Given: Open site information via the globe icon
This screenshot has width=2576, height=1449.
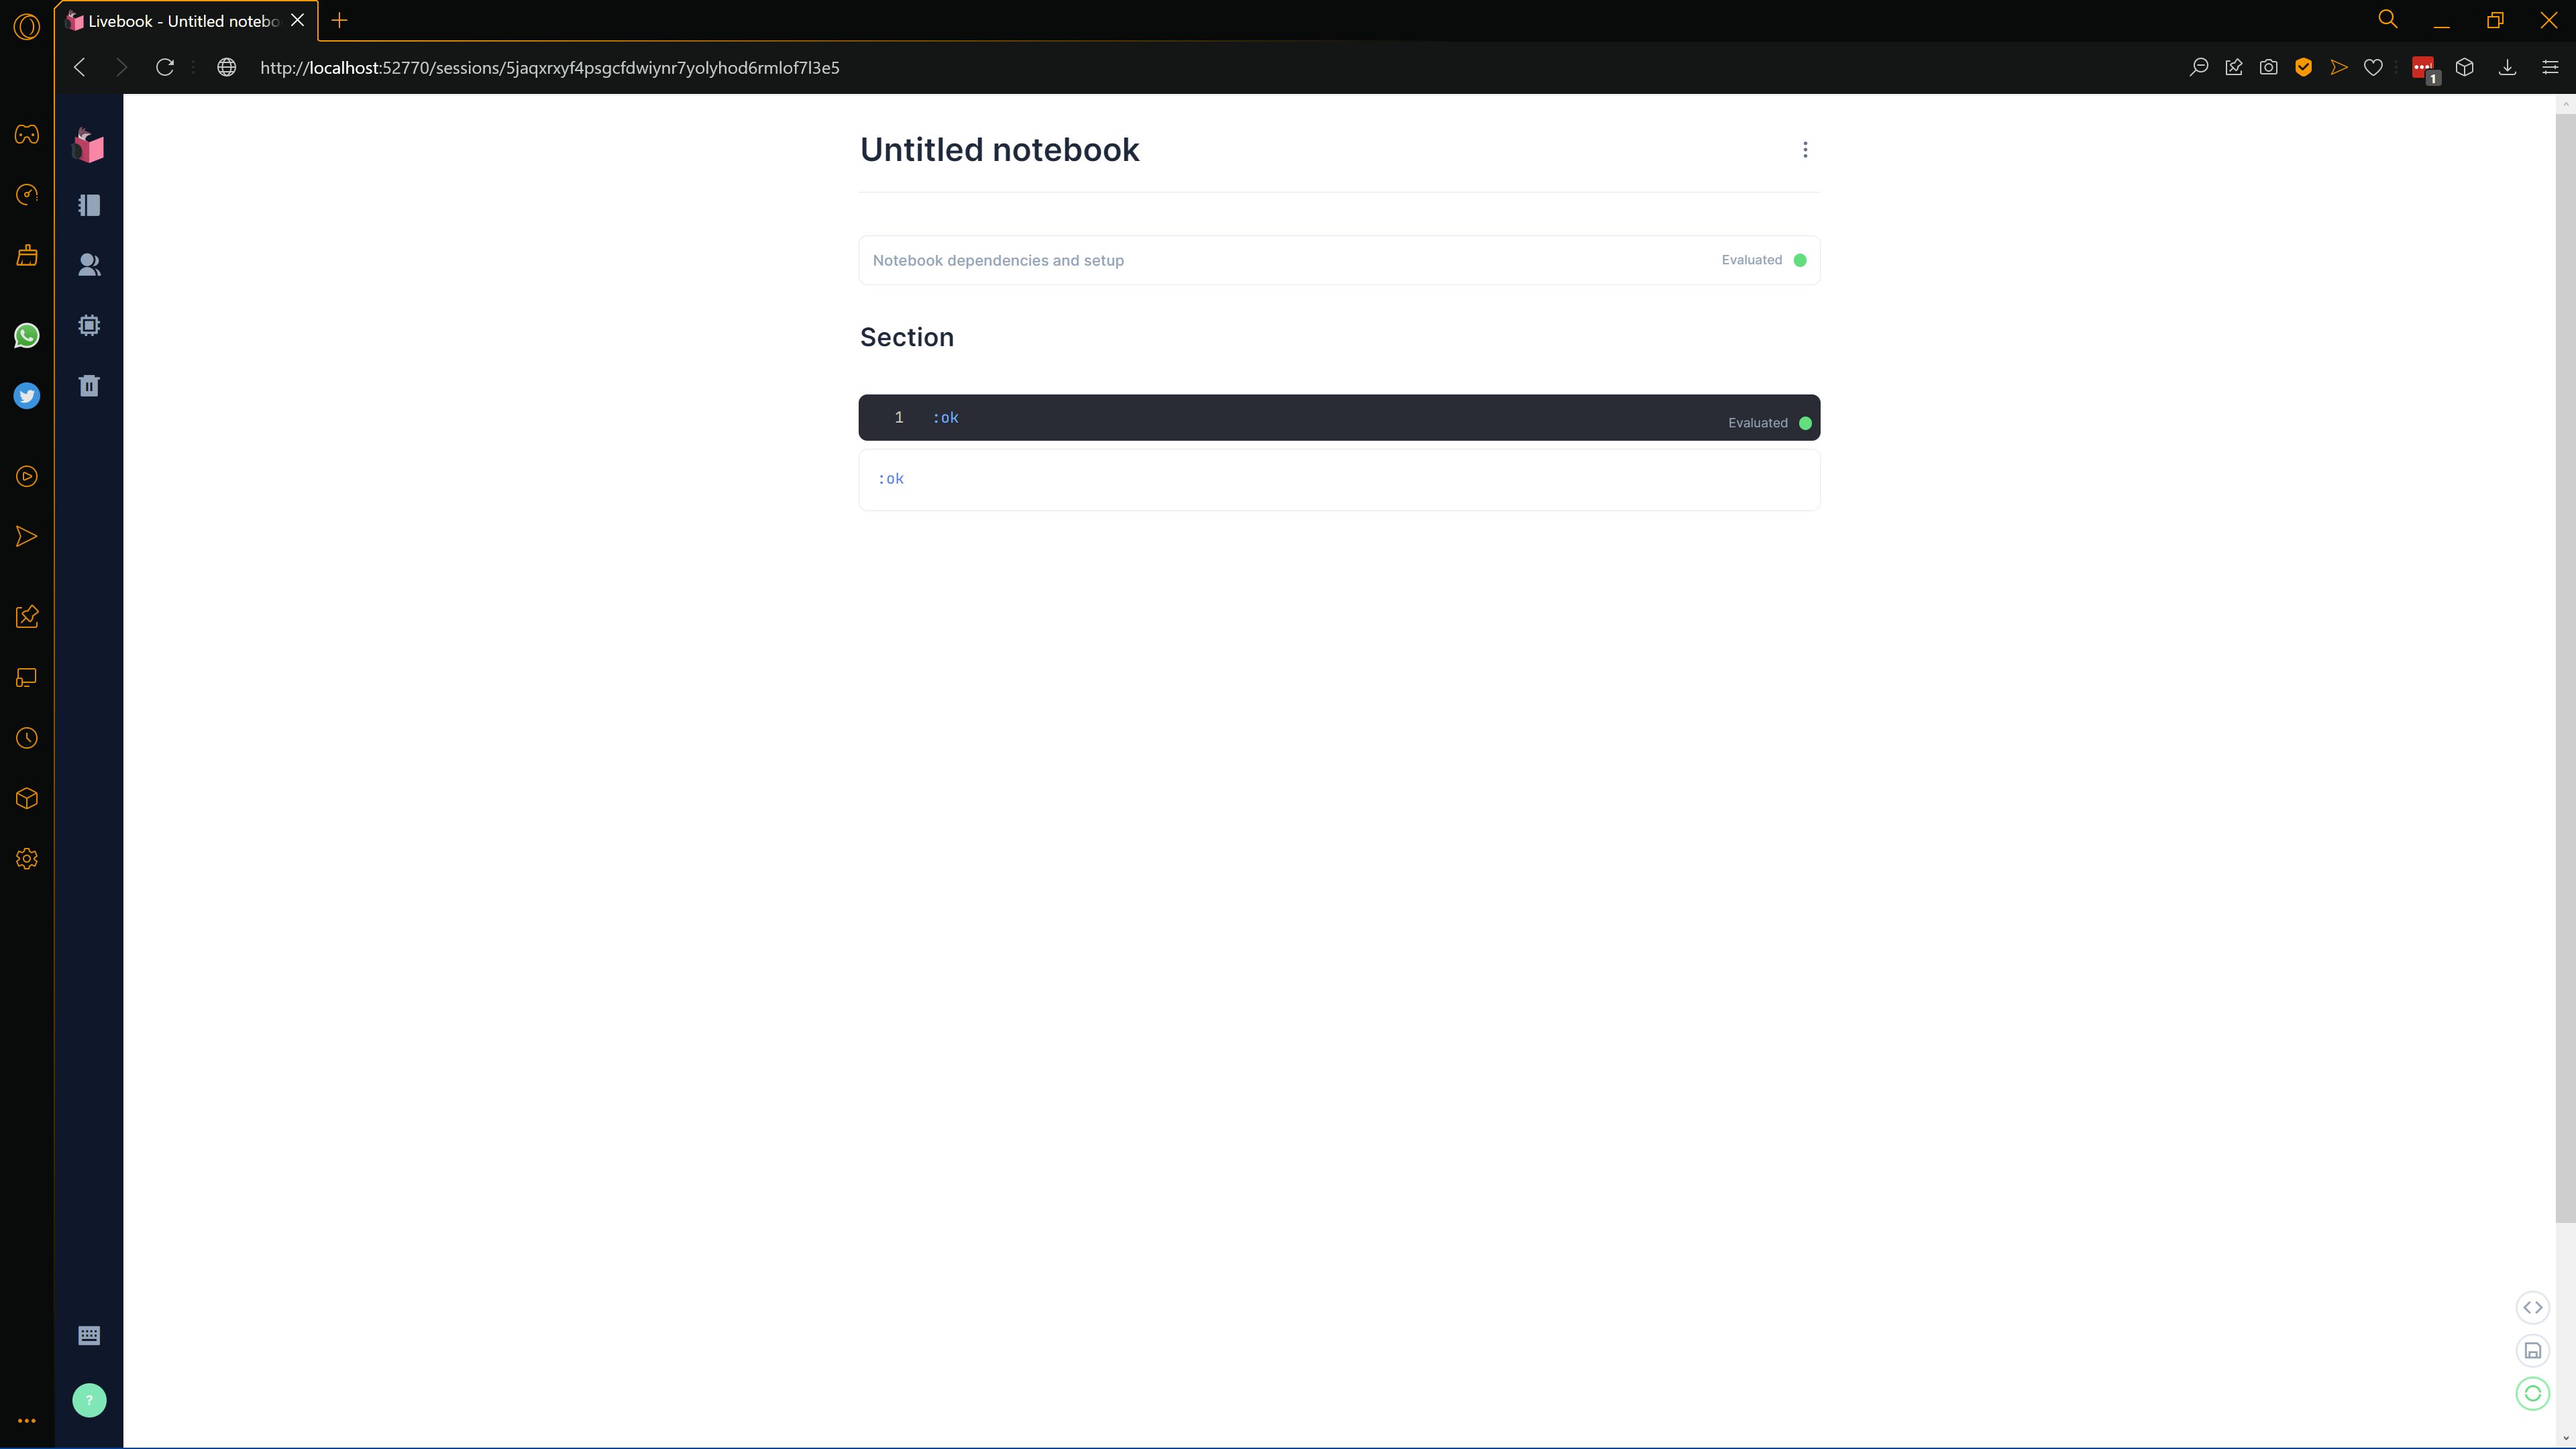Looking at the screenshot, I should [x=226, y=67].
